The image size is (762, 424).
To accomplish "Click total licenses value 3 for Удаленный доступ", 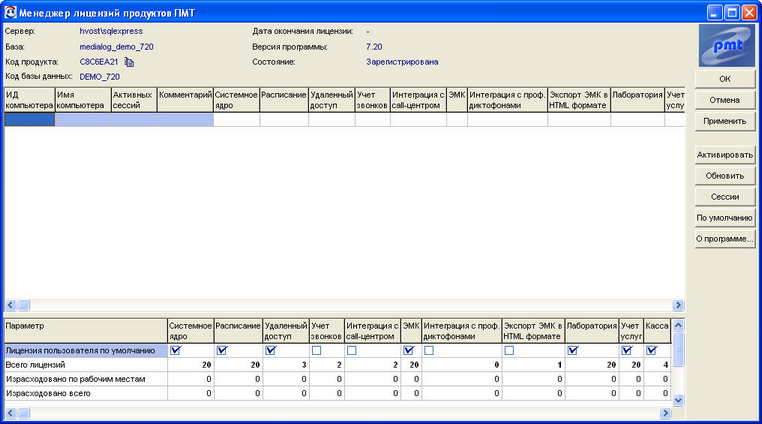I will tap(304, 365).
